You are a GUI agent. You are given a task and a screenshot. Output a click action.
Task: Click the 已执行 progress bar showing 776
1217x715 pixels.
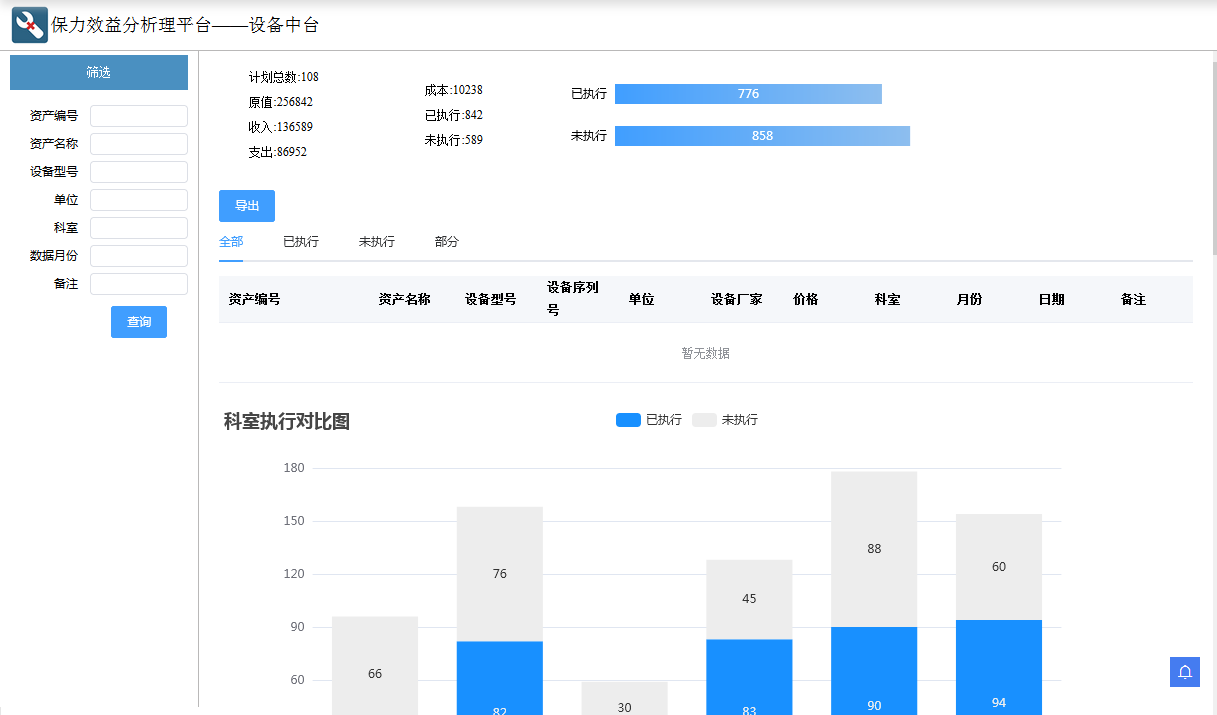pos(748,94)
